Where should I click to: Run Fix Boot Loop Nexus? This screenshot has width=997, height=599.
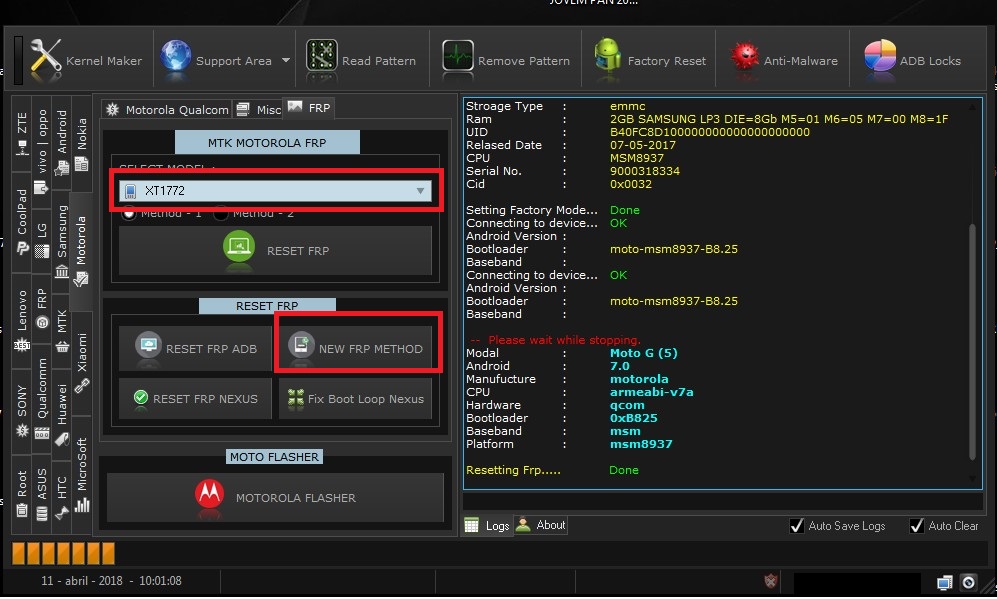pyautogui.click(x=355, y=399)
